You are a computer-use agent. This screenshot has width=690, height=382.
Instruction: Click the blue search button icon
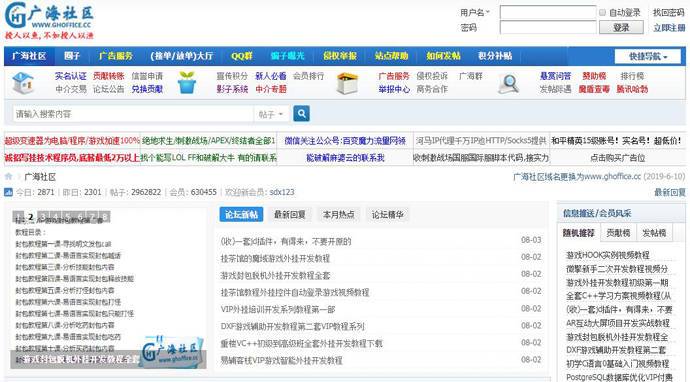301,114
